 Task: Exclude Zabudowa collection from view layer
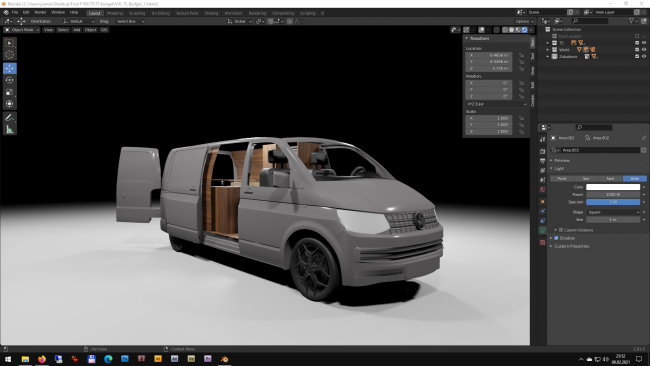637,56
